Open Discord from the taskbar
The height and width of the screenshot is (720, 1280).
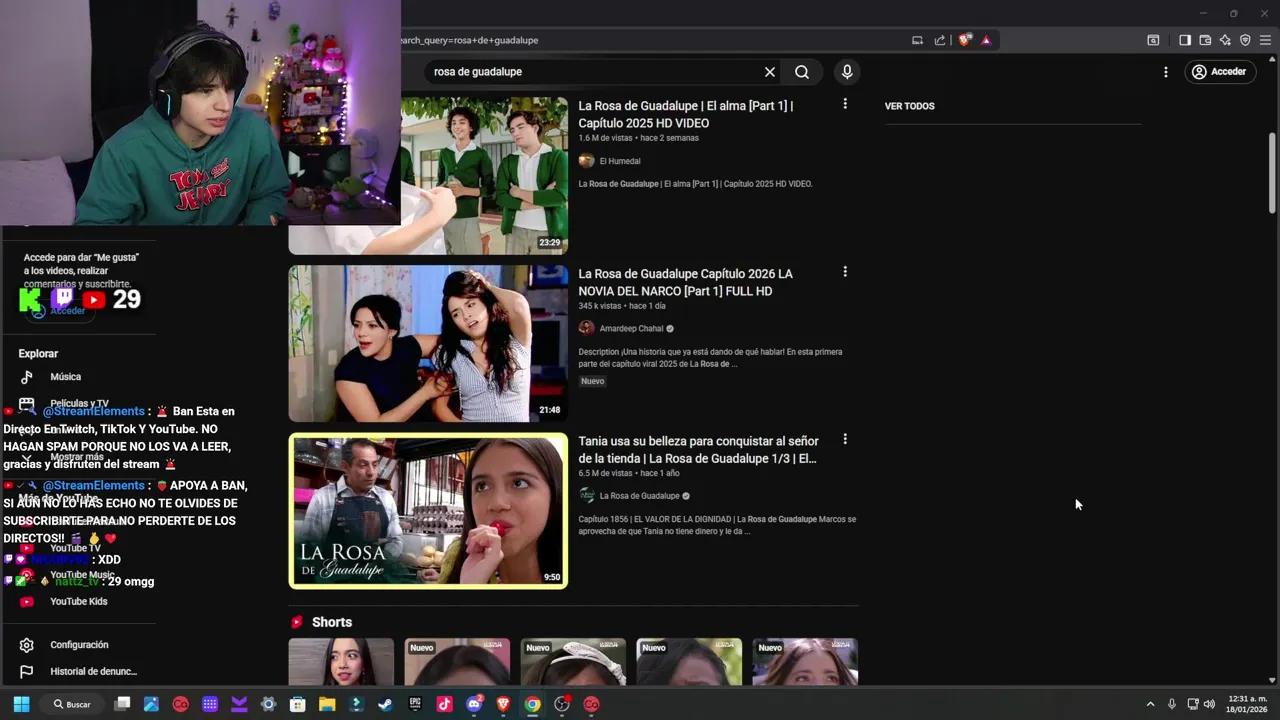[474, 704]
